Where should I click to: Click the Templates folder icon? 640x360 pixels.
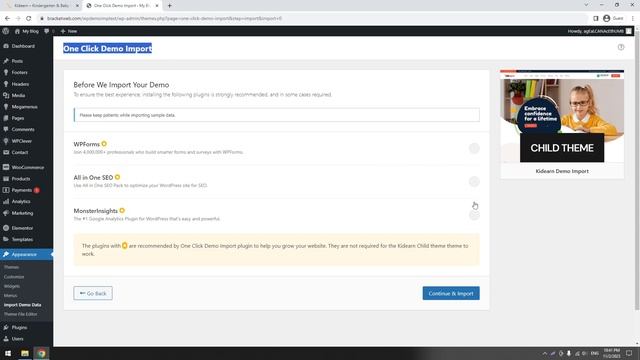tap(6, 240)
